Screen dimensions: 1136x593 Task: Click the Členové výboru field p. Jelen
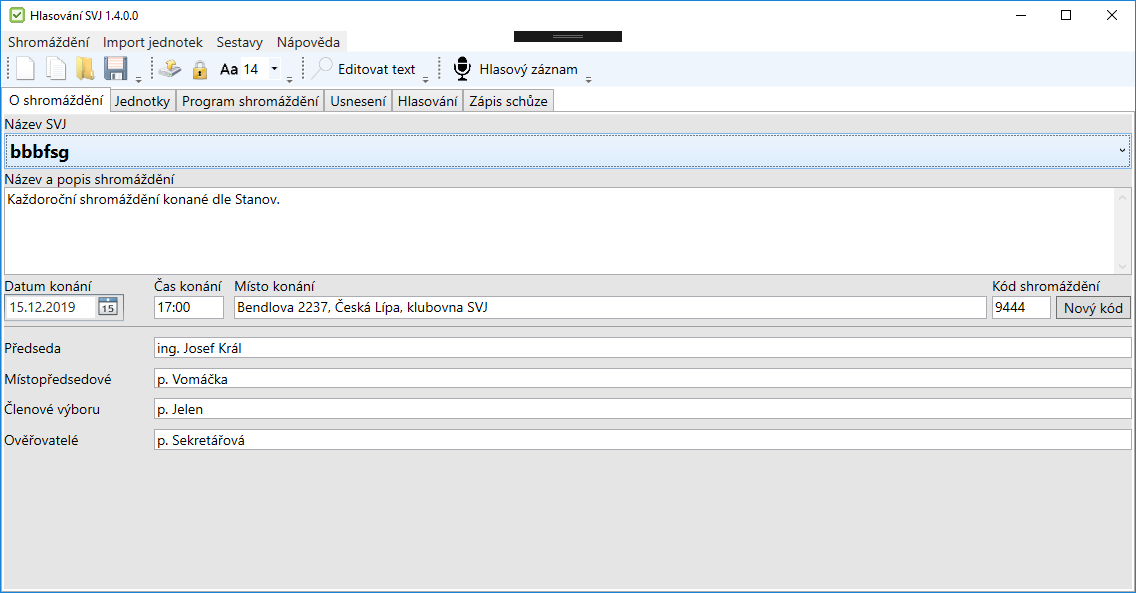[x=643, y=409]
